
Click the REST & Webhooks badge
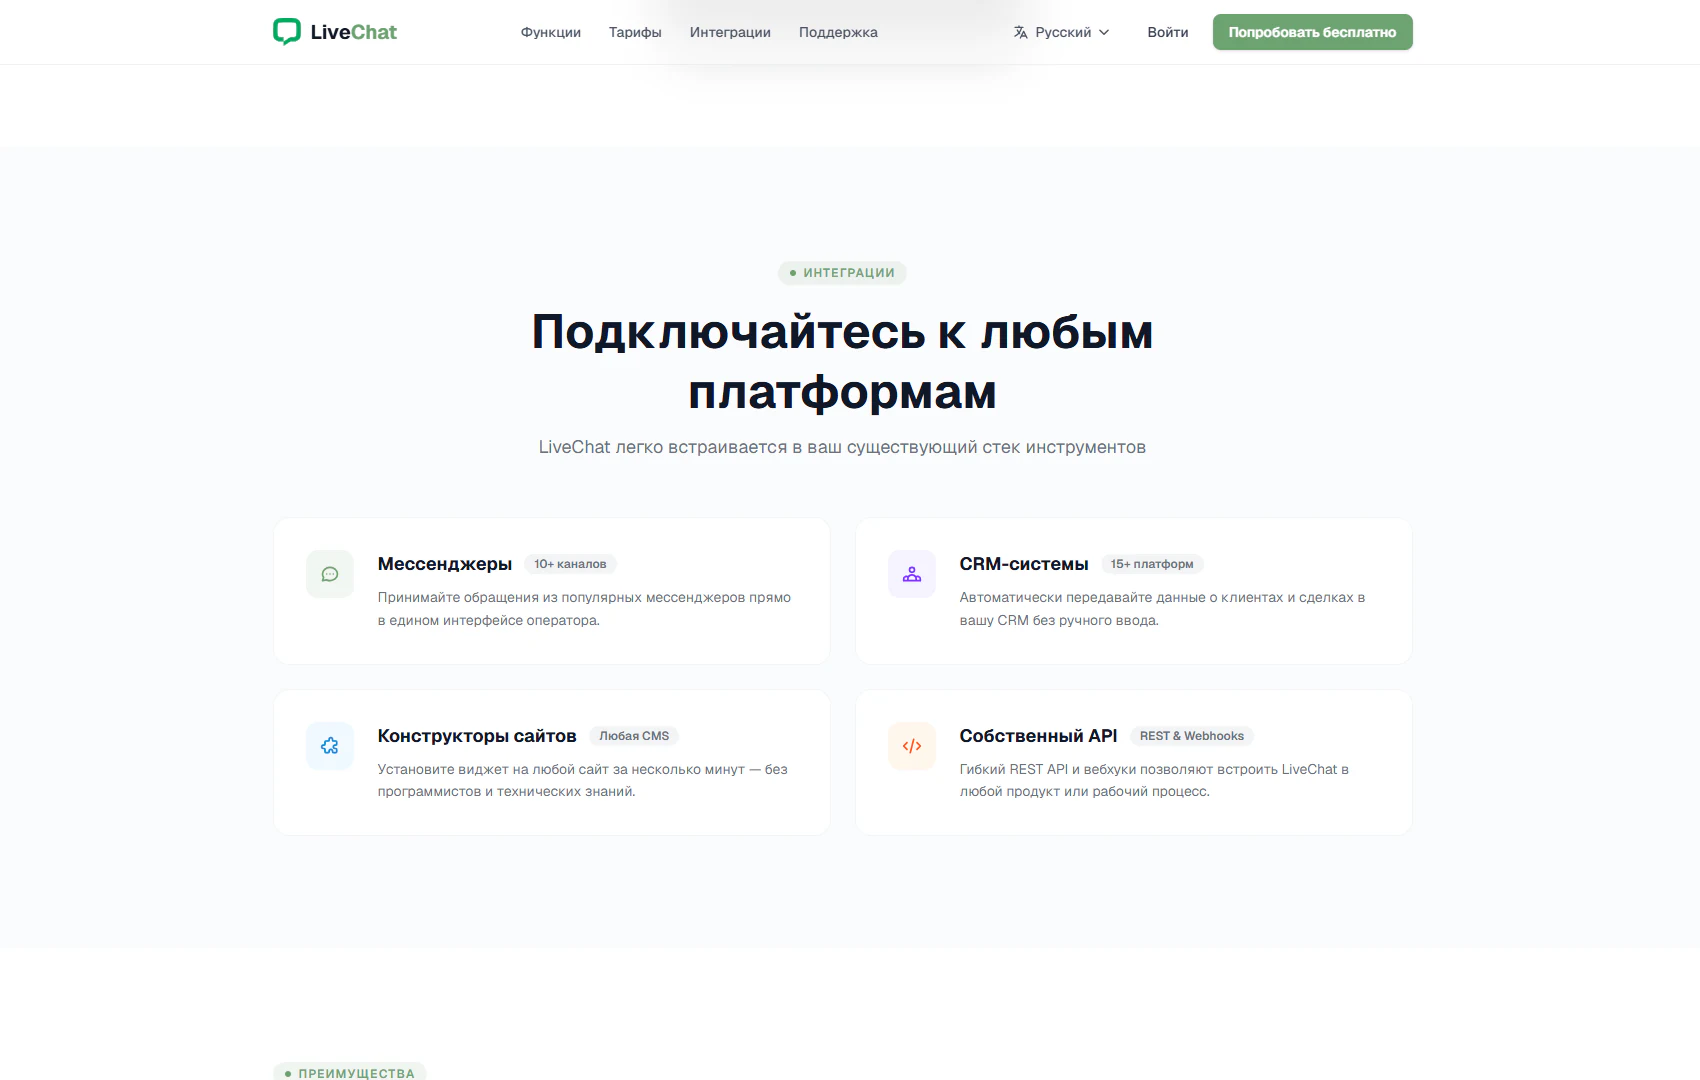click(x=1192, y=736)
